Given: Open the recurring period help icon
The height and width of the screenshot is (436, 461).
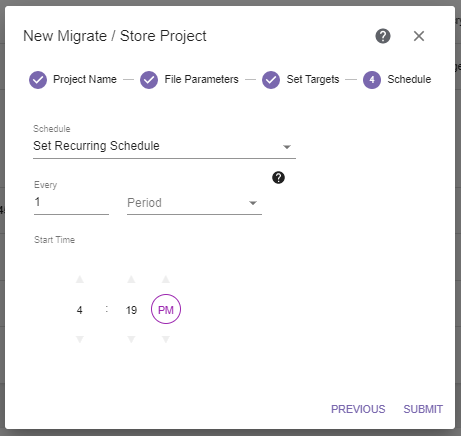Looking at the screenshot, I should 278,178.
